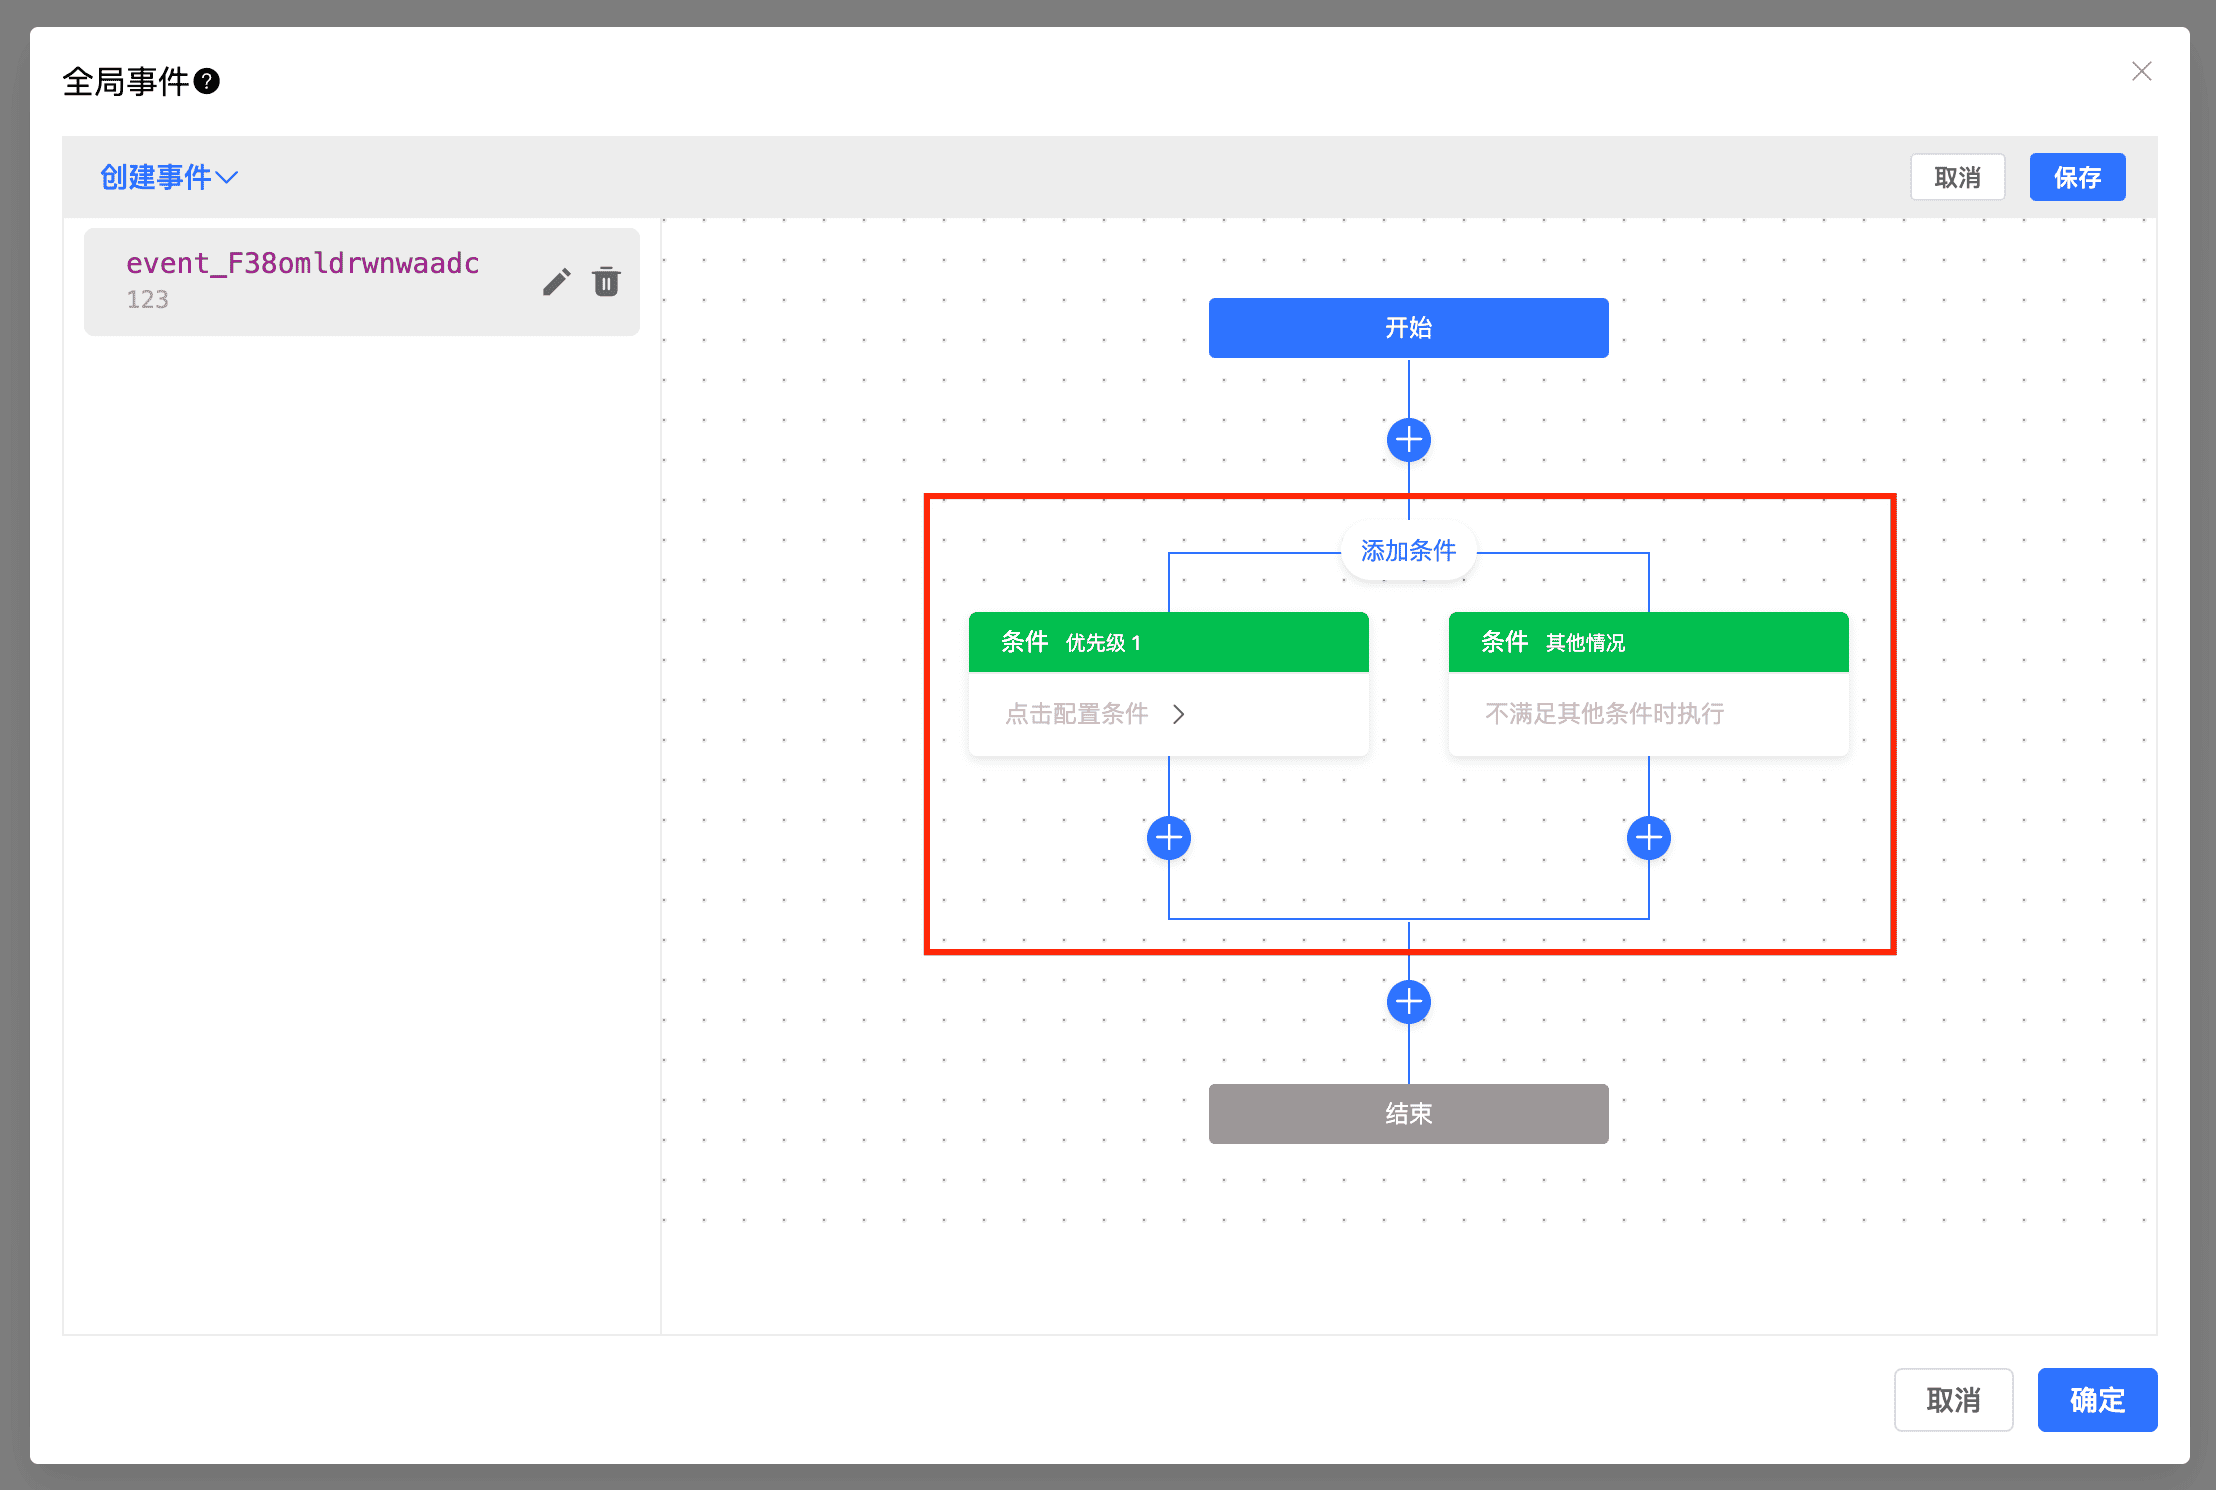Click 条件 优先级 1 green header

click(1168, 642)
